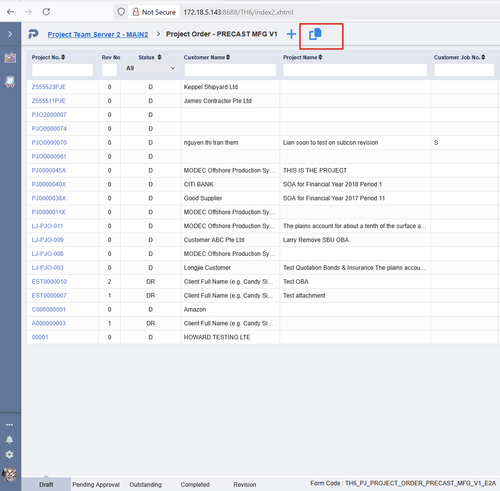Click the browser address bar URL
This screenshot has width=500, height=491.
[238, 12]
